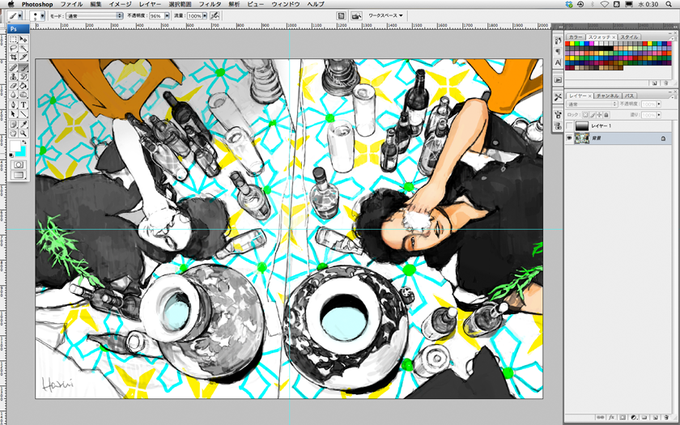680x425 pixels.
Task: Switch to the チャンネル tab
Action: (x=607, y=95)
